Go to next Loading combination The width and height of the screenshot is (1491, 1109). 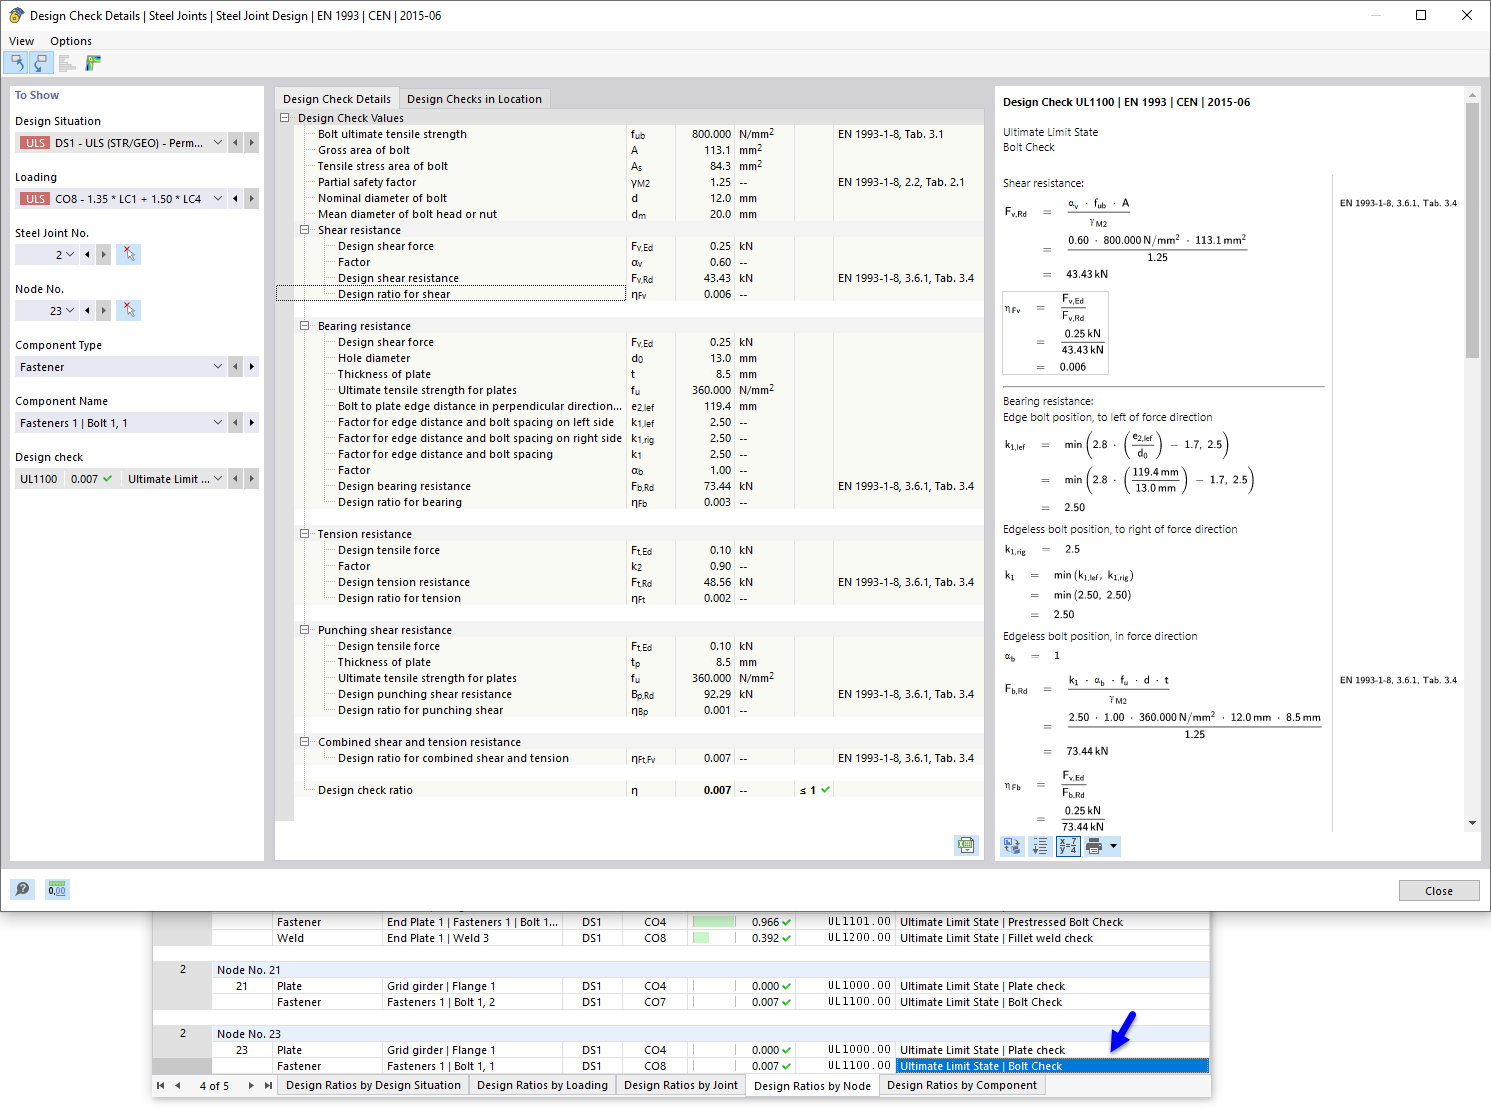coord(251,199)
